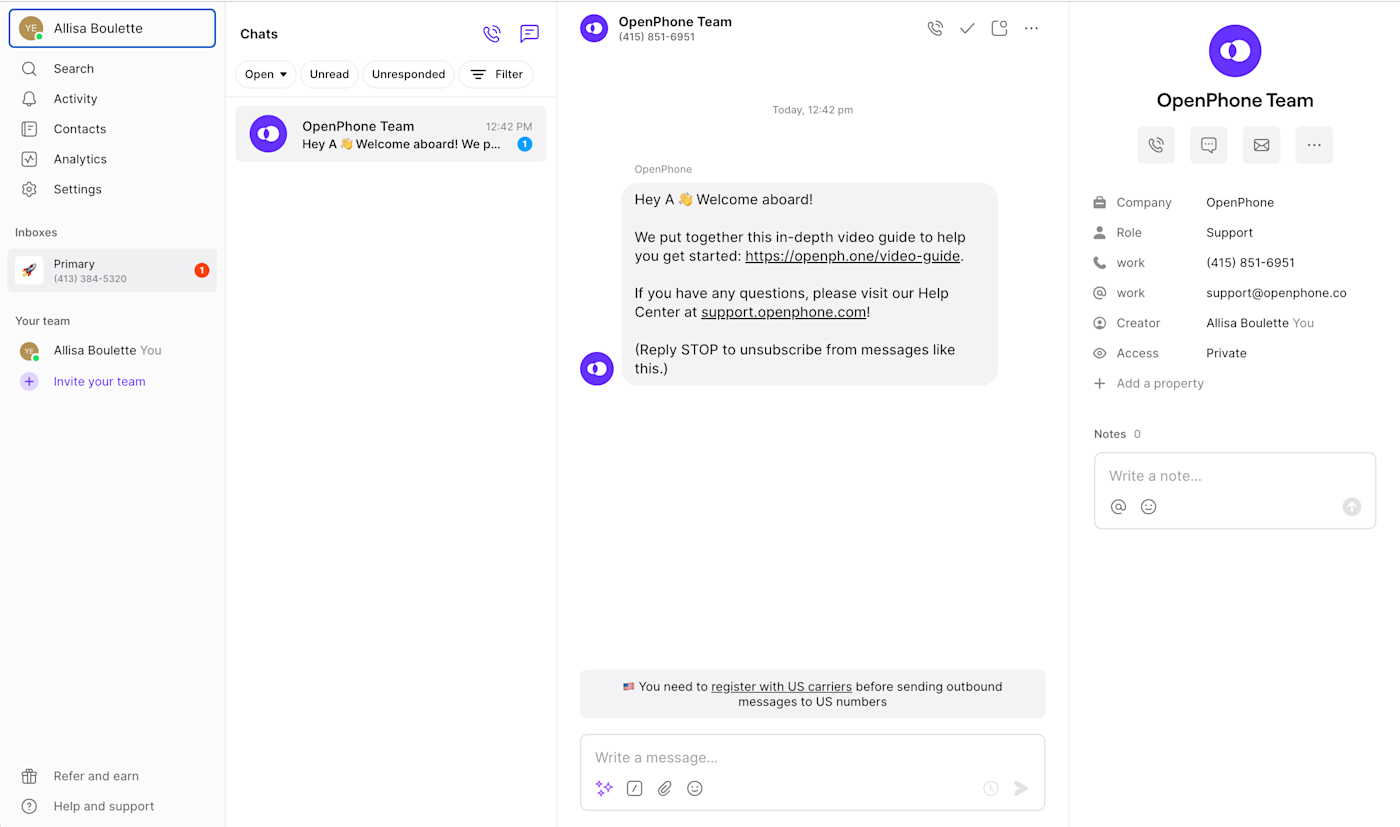Open the video-guide link in message

[853, 256]
